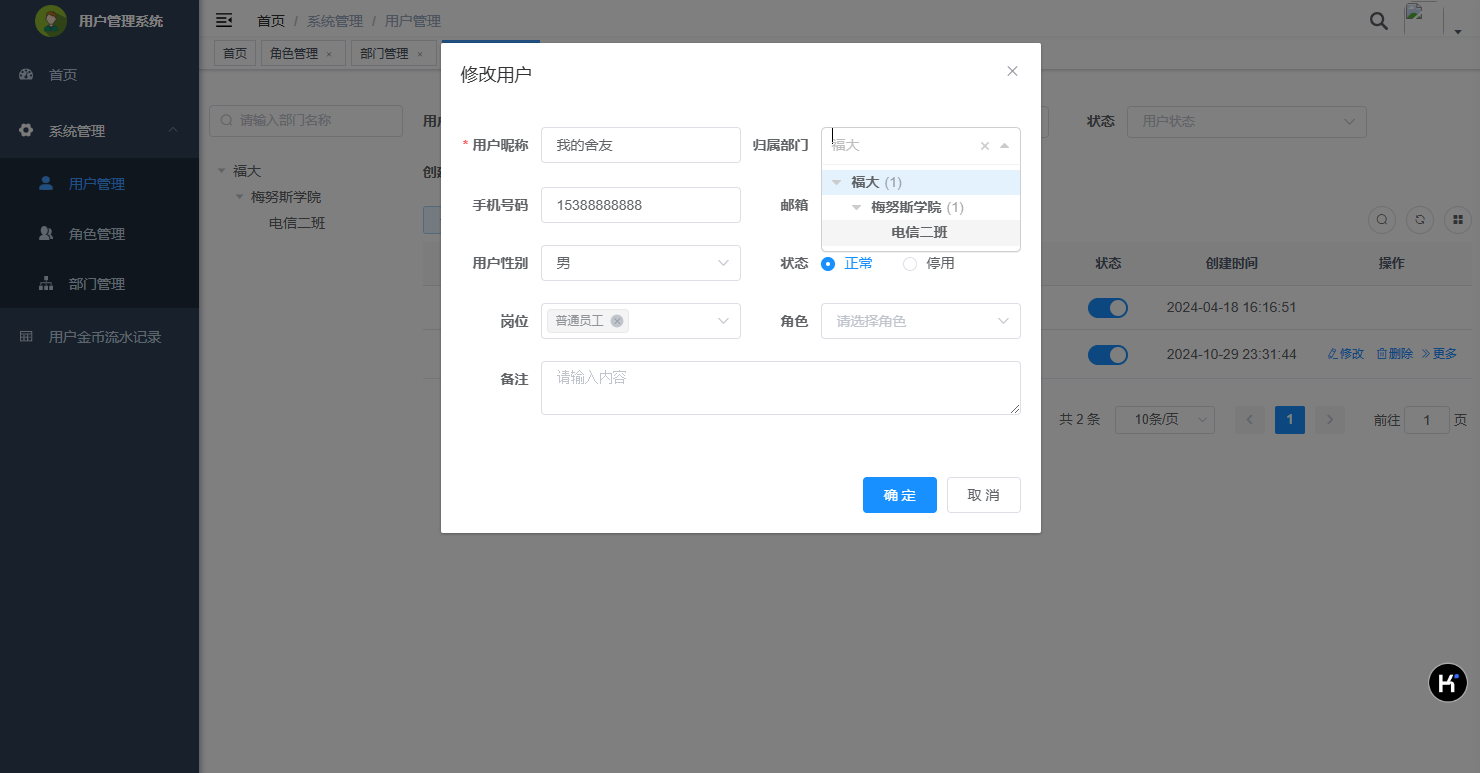Select 用户管理 in the sidebar submenu
The width and height of the screenshot is (1480, 773).
99,184
